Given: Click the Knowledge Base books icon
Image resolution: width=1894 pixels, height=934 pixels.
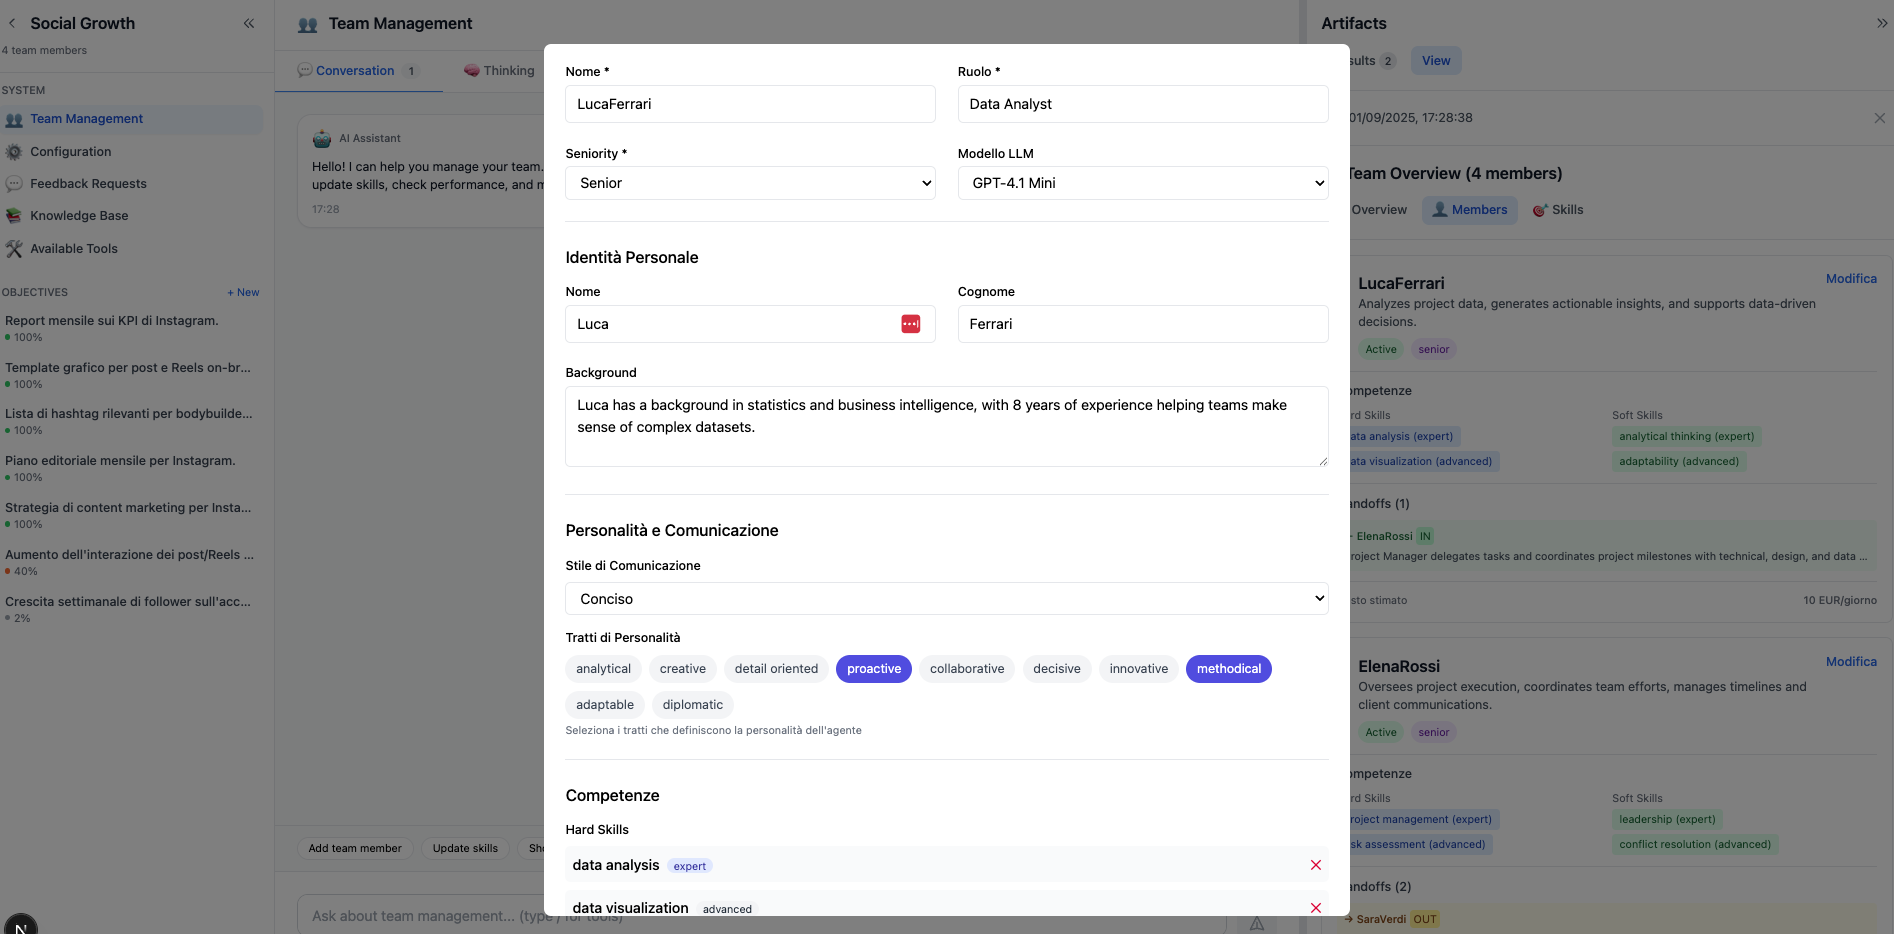Looking at the screenshot, I should (x=14, y=216).
